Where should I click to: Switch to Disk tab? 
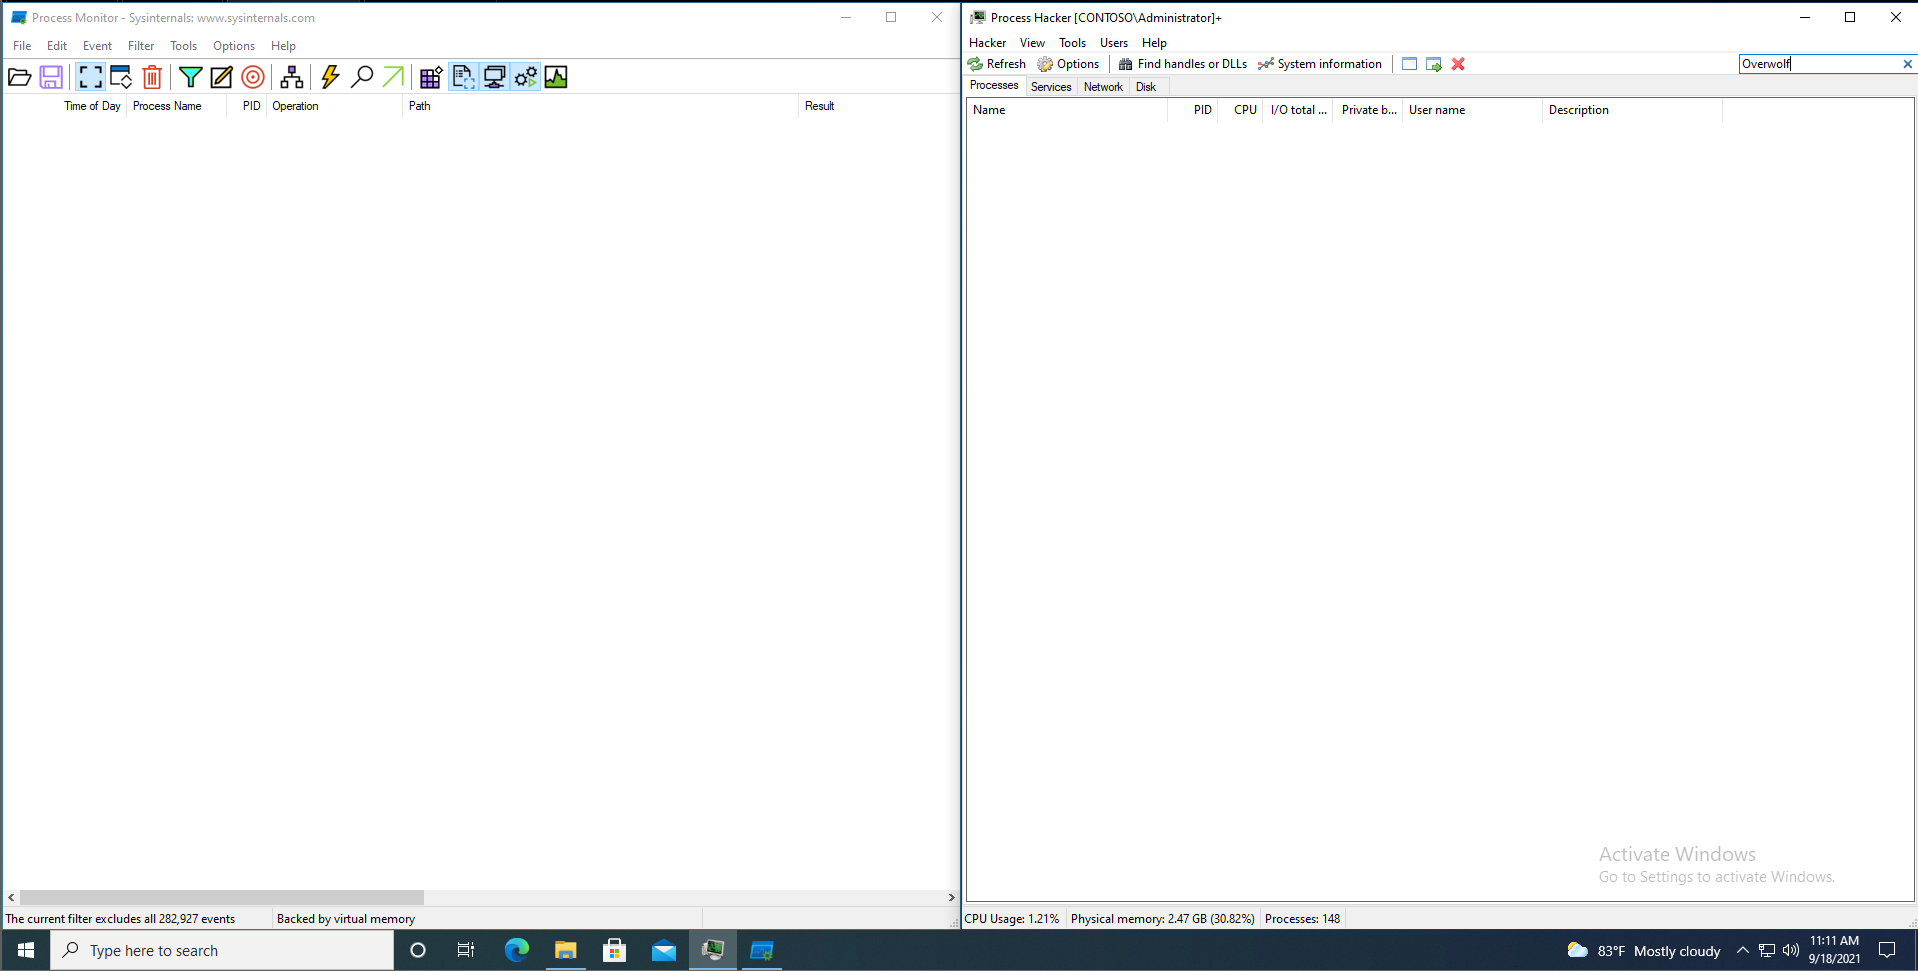(1146, 87)
